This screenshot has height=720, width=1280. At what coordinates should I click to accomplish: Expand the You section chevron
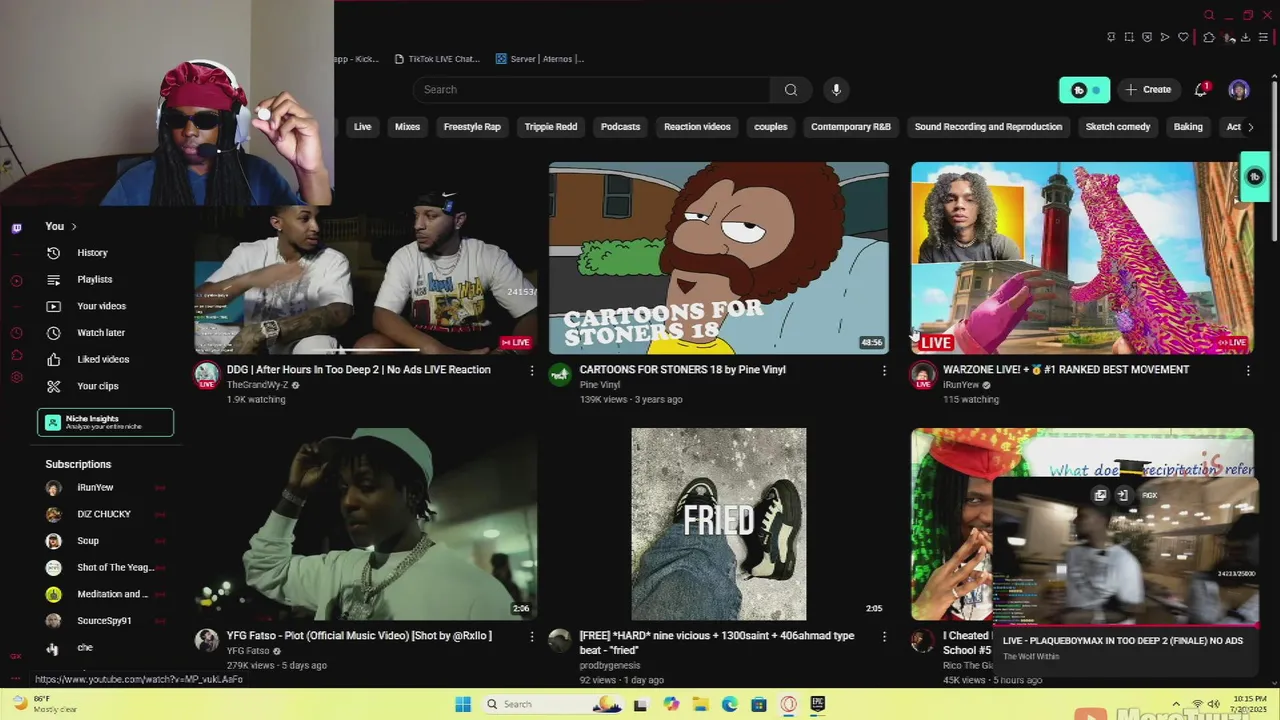(74, 227)
